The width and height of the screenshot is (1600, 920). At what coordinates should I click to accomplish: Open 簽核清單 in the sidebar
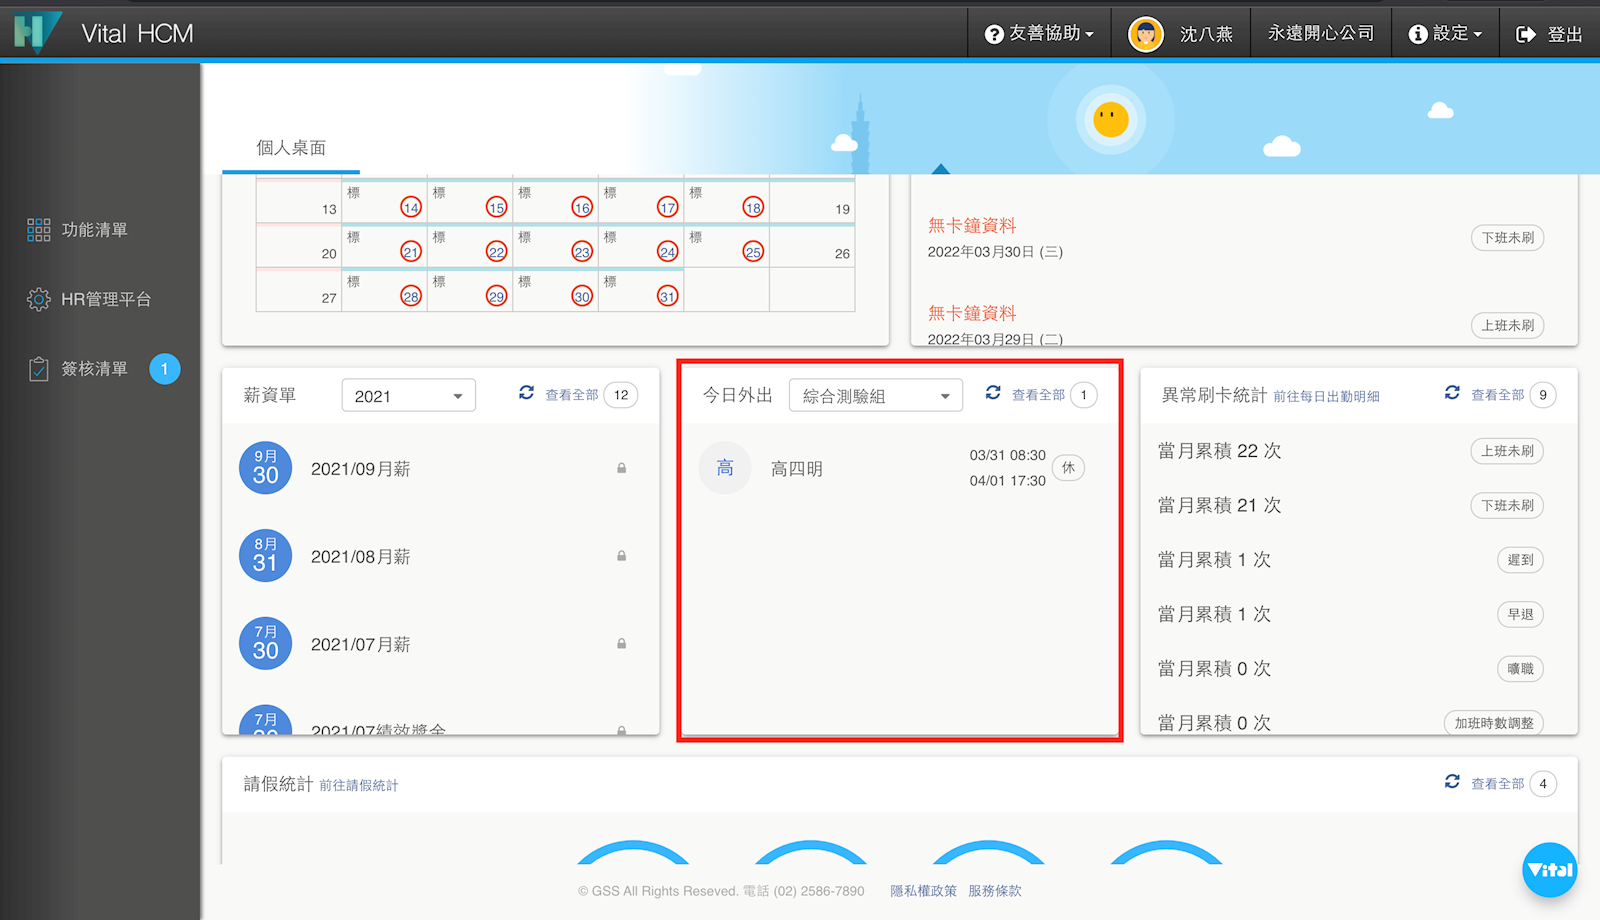tap(94, 369)
